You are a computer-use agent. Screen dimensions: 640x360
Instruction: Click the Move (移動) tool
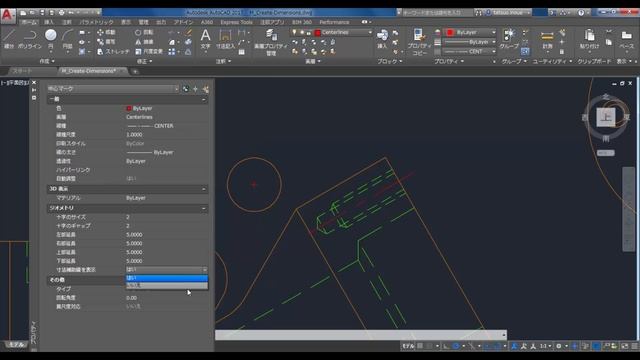(x=106, y=32)
